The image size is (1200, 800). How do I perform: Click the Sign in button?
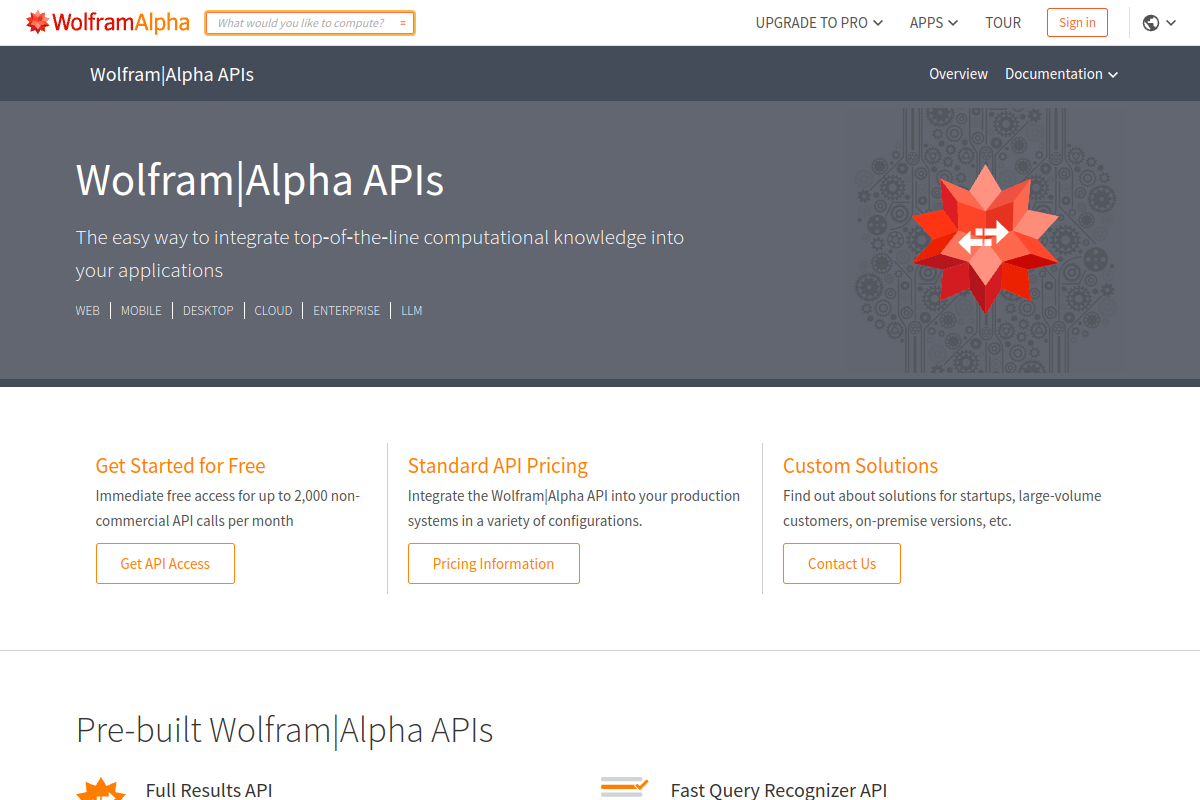[1077, 22]
